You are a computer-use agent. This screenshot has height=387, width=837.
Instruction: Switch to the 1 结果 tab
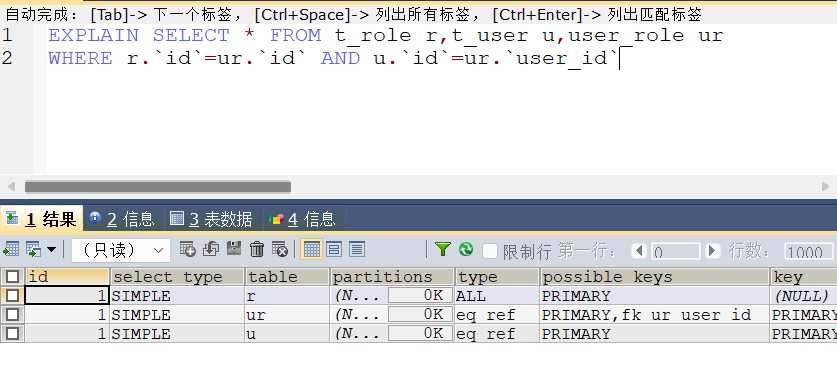[x=42, y=219]
